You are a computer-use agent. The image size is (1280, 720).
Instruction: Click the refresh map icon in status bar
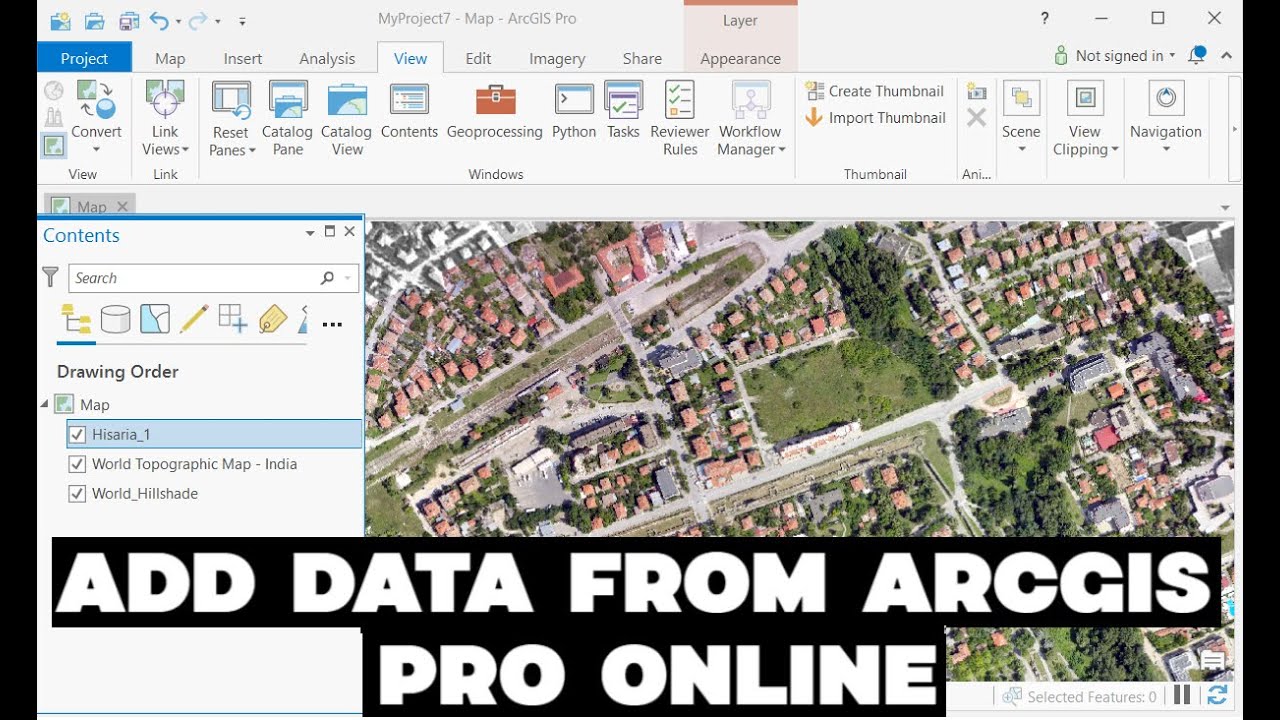click(1217, 696)
